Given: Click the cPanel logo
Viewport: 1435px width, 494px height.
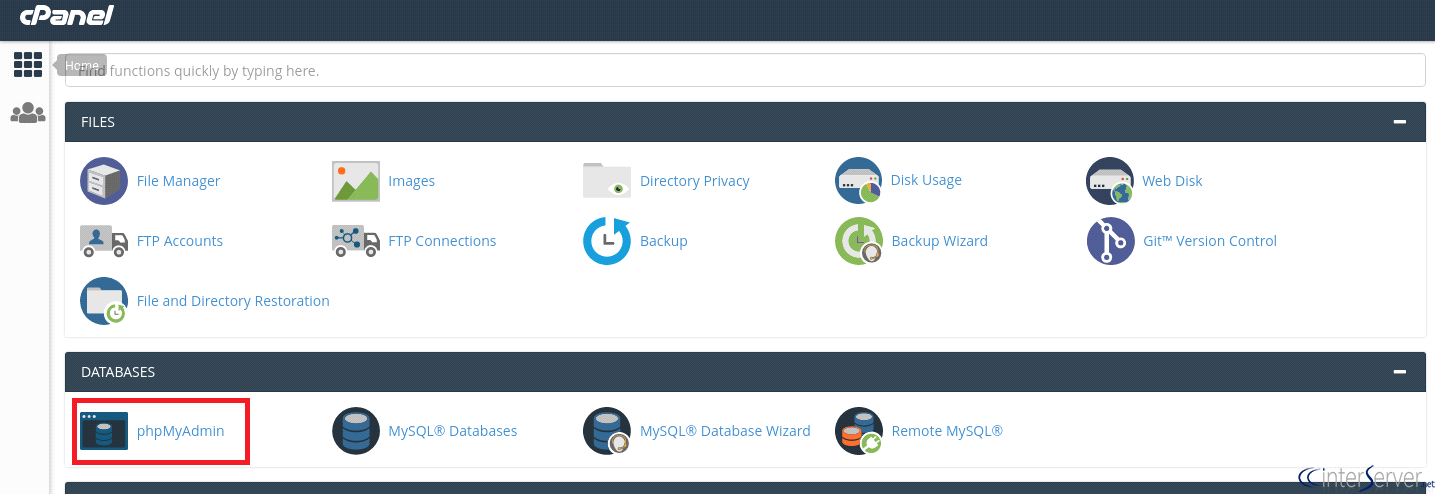Looking at the screenshot, I should pyautogui.click(x=67, y=15).
